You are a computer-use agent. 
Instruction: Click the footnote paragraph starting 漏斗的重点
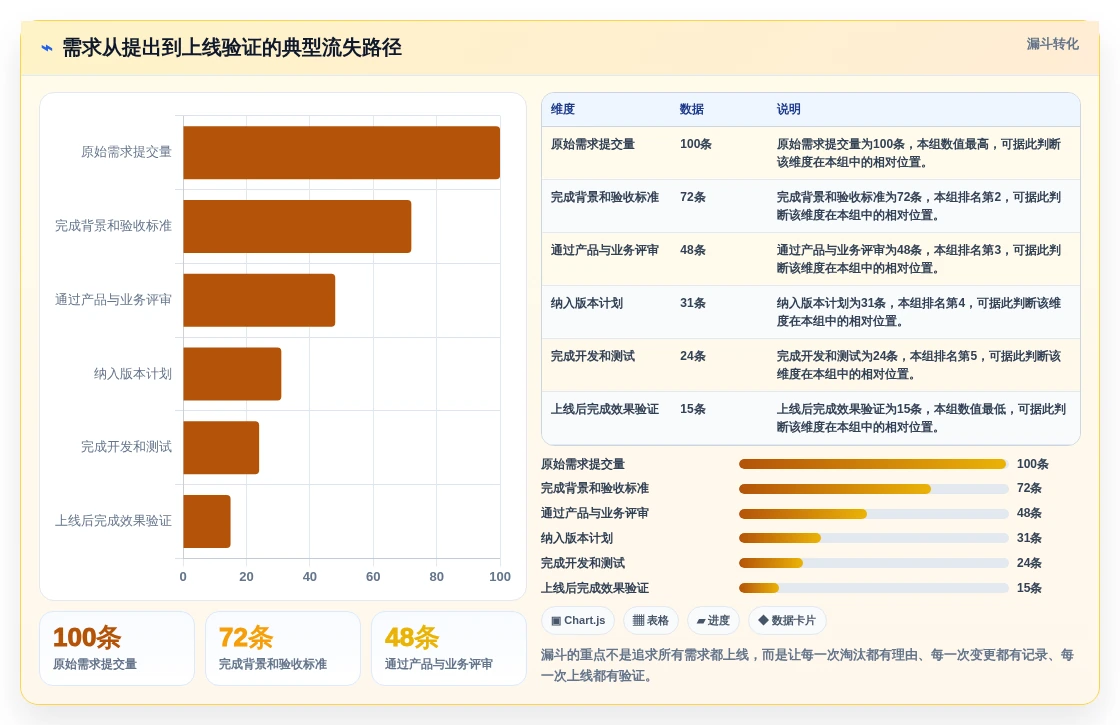808,665
